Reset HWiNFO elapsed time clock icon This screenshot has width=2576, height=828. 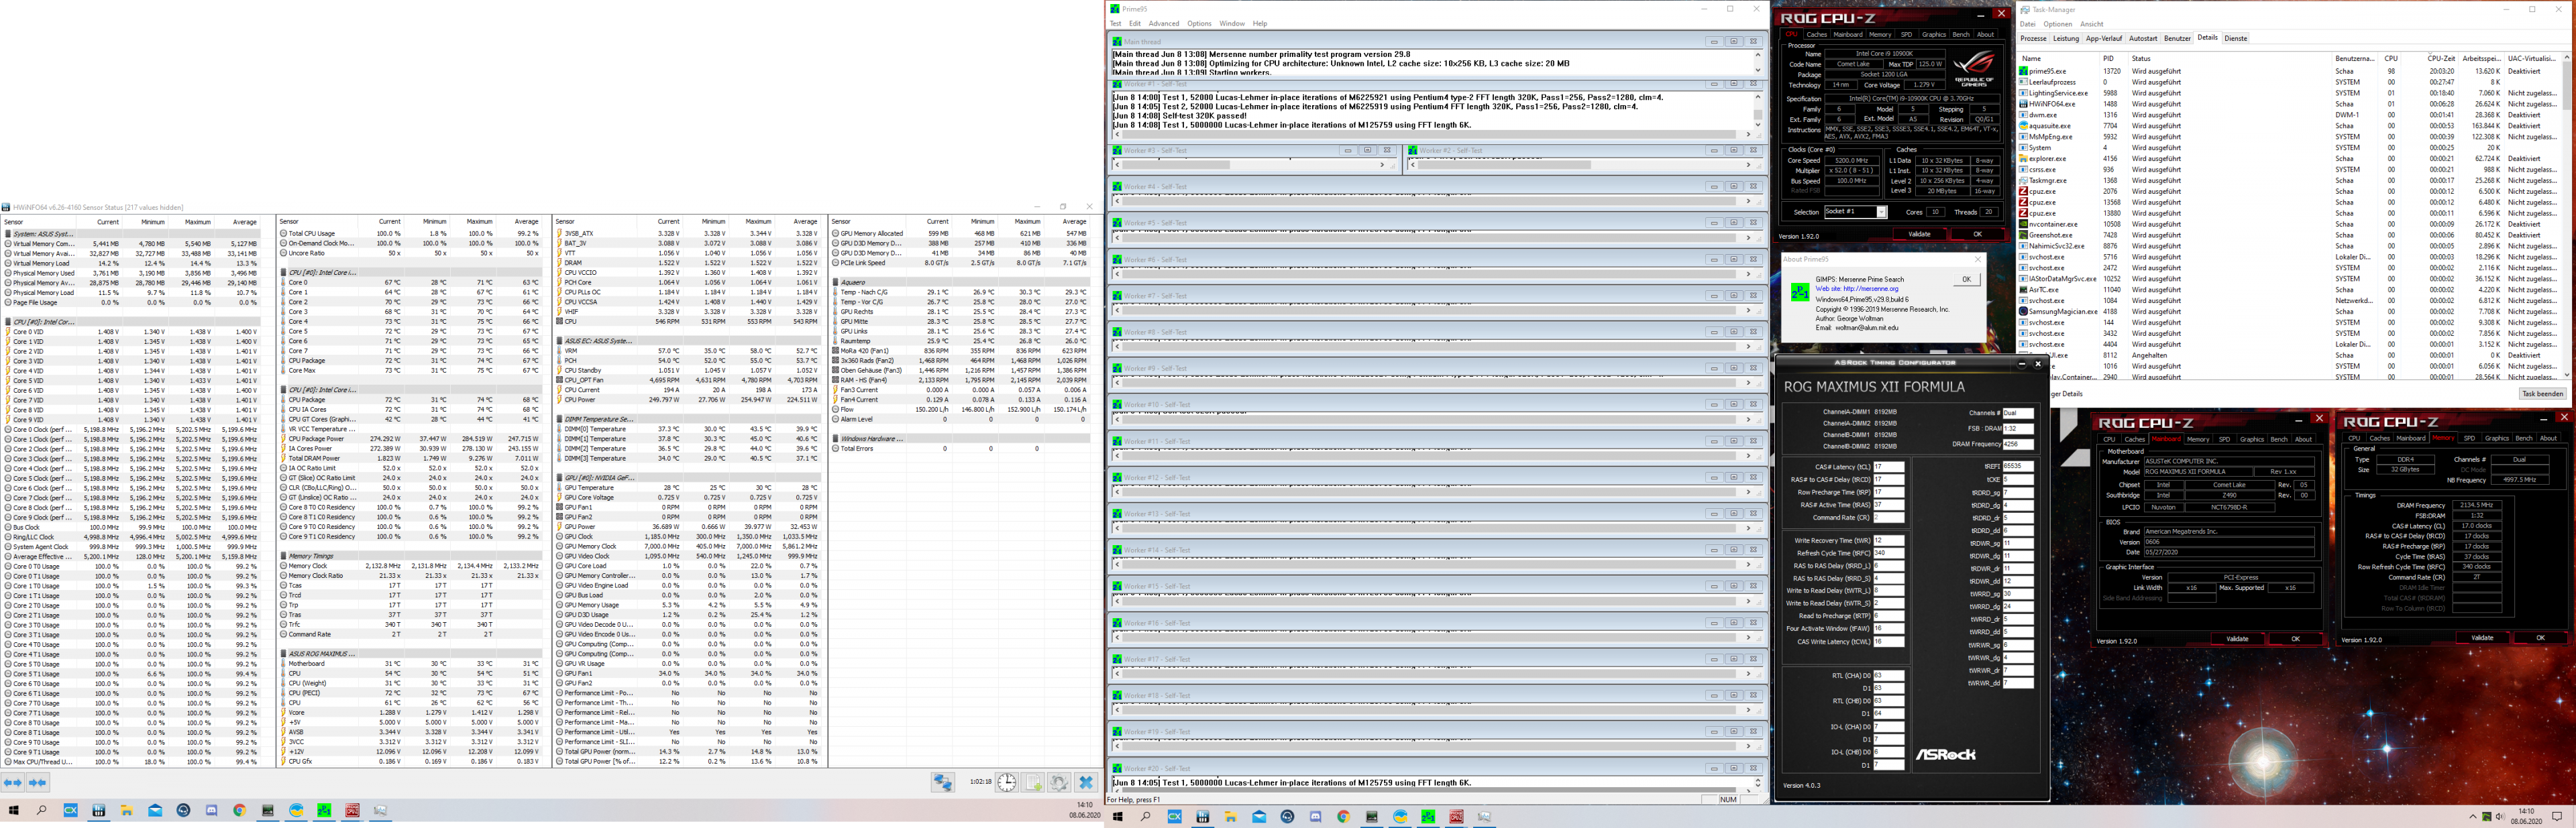1007,783
